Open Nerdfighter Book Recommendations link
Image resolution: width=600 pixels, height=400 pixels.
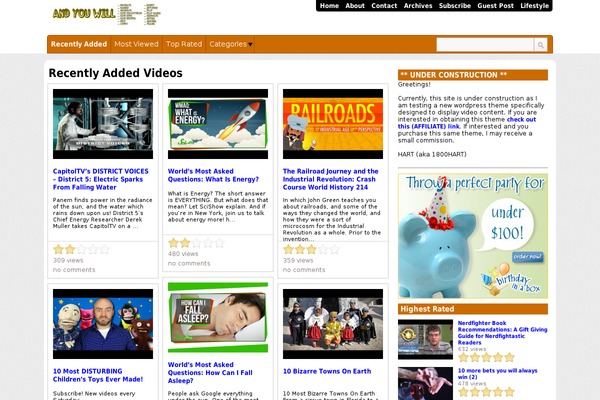[502, 333]
